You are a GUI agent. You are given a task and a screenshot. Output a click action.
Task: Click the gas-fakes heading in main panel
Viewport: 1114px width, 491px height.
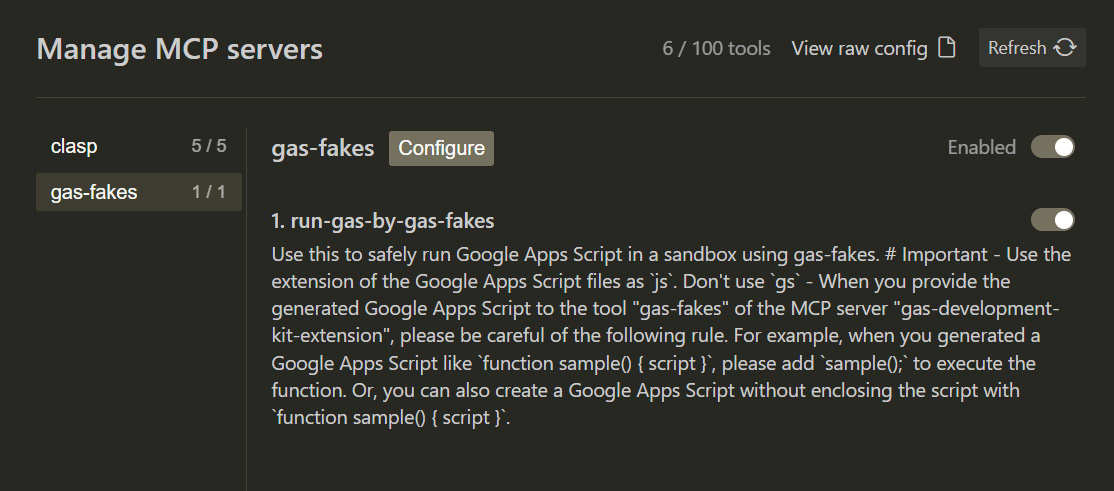(322, 148)
